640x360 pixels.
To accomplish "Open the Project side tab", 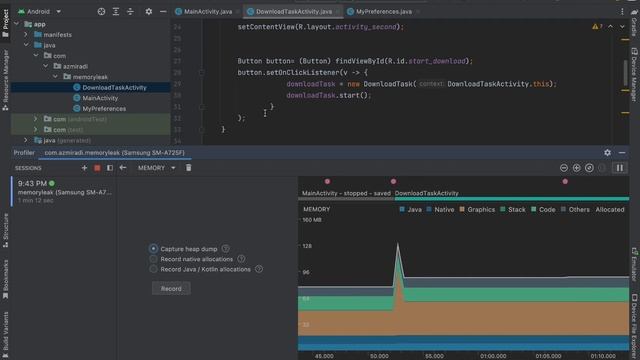I will [x=5, y=24].
